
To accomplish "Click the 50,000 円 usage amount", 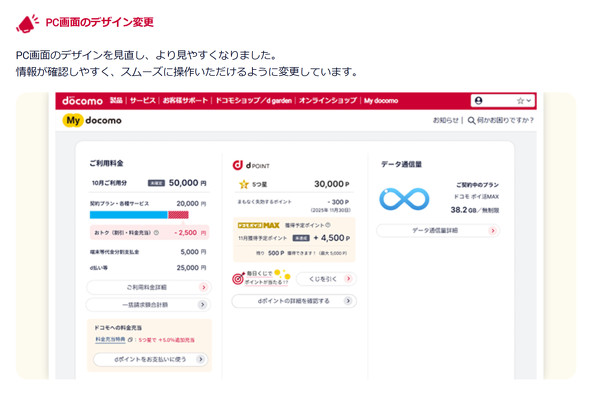I will point(187,183).
